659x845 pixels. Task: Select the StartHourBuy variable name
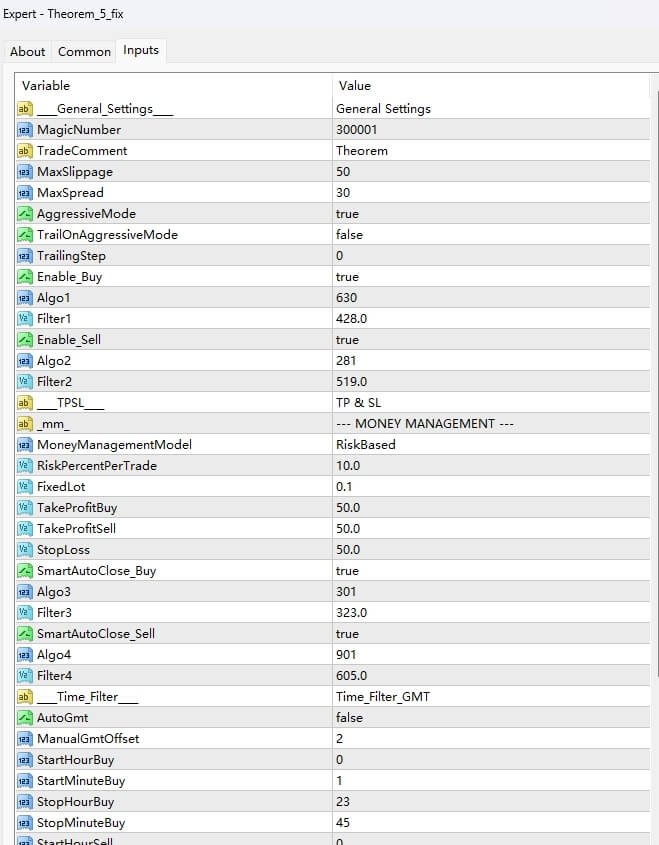pyautogui.click(x=75, y=760)
